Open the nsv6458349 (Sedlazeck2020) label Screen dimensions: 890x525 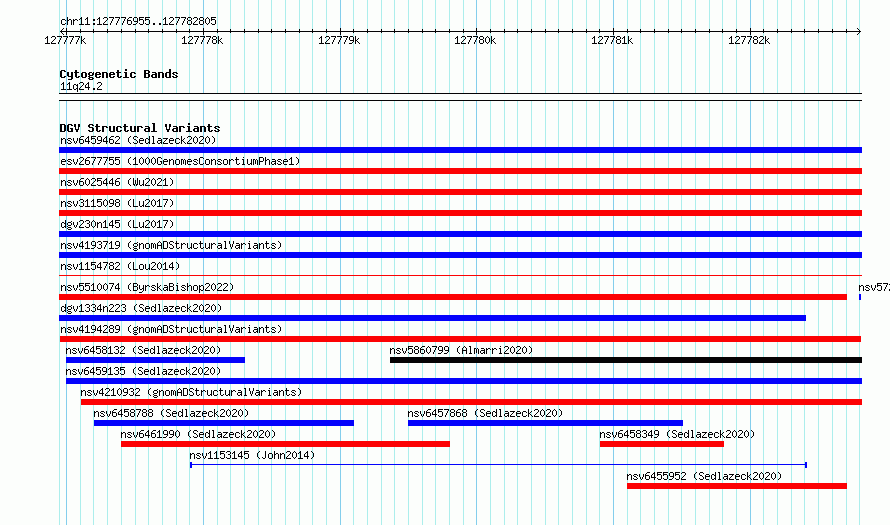pos(677,434)
